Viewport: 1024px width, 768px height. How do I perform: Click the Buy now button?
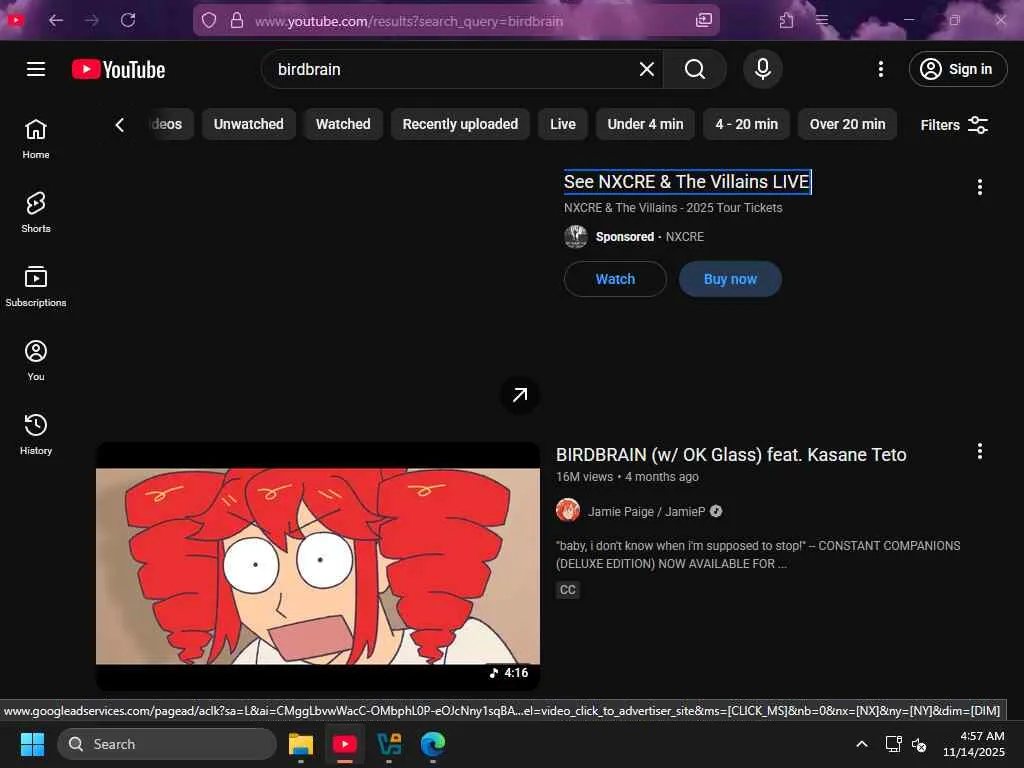tap(730, 279)
